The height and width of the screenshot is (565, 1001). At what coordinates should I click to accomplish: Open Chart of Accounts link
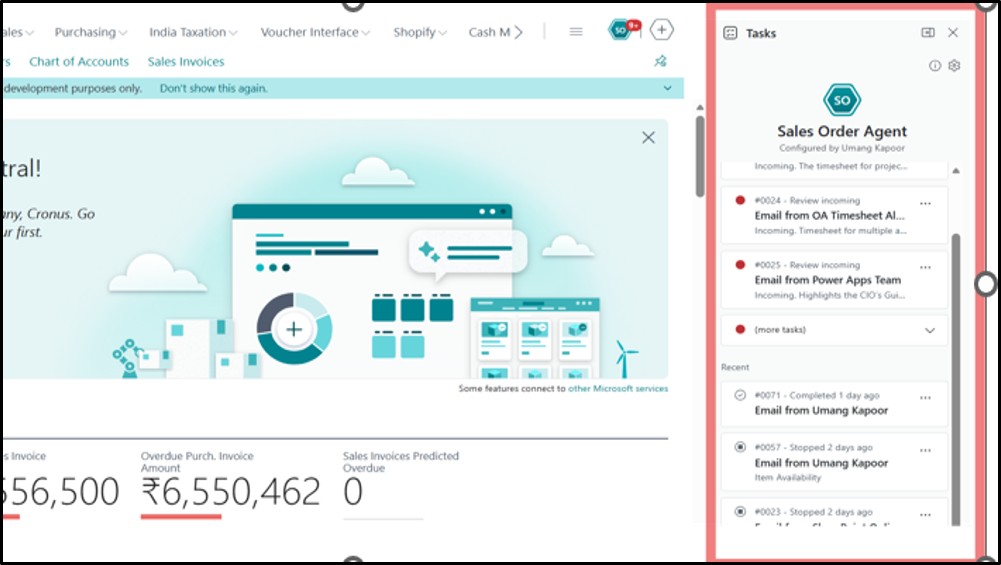(x=79, y=61)
